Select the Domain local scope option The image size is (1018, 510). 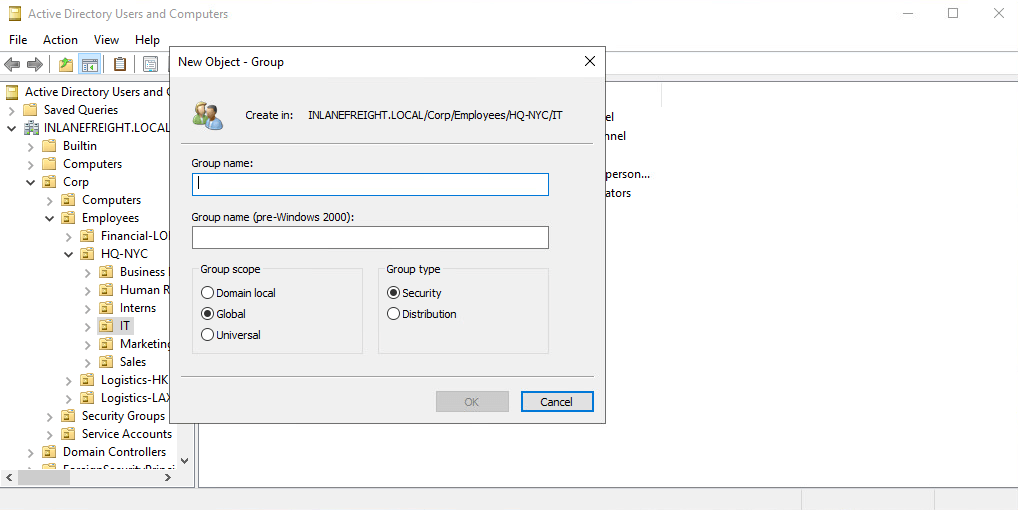238,293
